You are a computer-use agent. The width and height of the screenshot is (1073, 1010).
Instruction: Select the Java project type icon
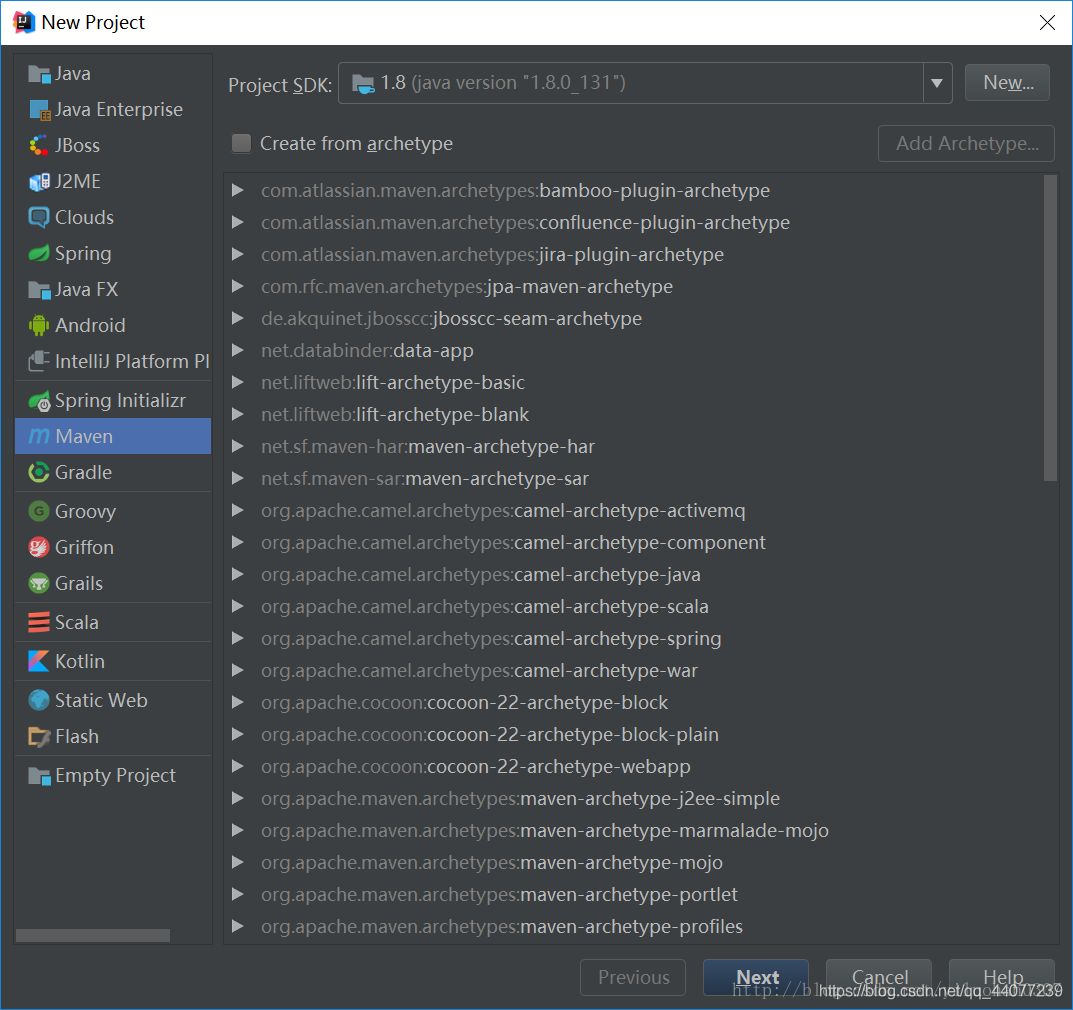(x=39, y=74)
